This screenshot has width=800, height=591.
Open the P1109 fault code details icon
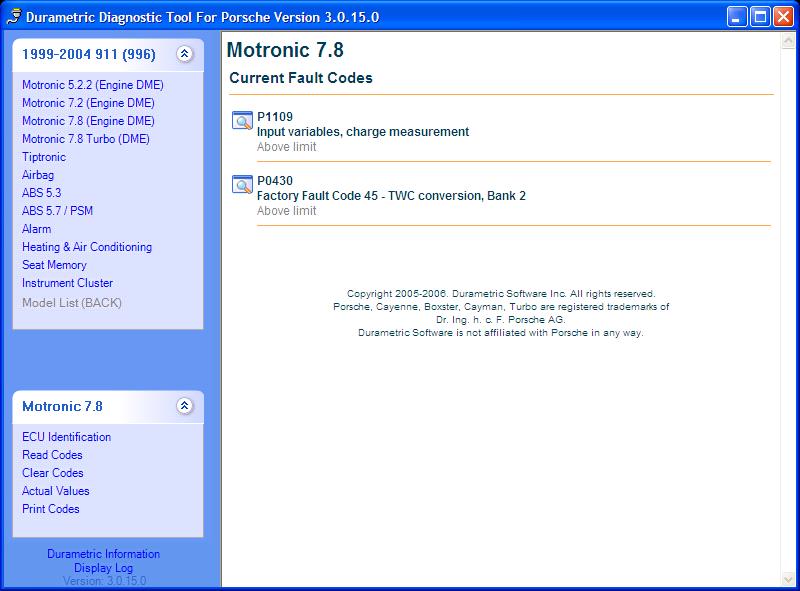pos(242,120)
